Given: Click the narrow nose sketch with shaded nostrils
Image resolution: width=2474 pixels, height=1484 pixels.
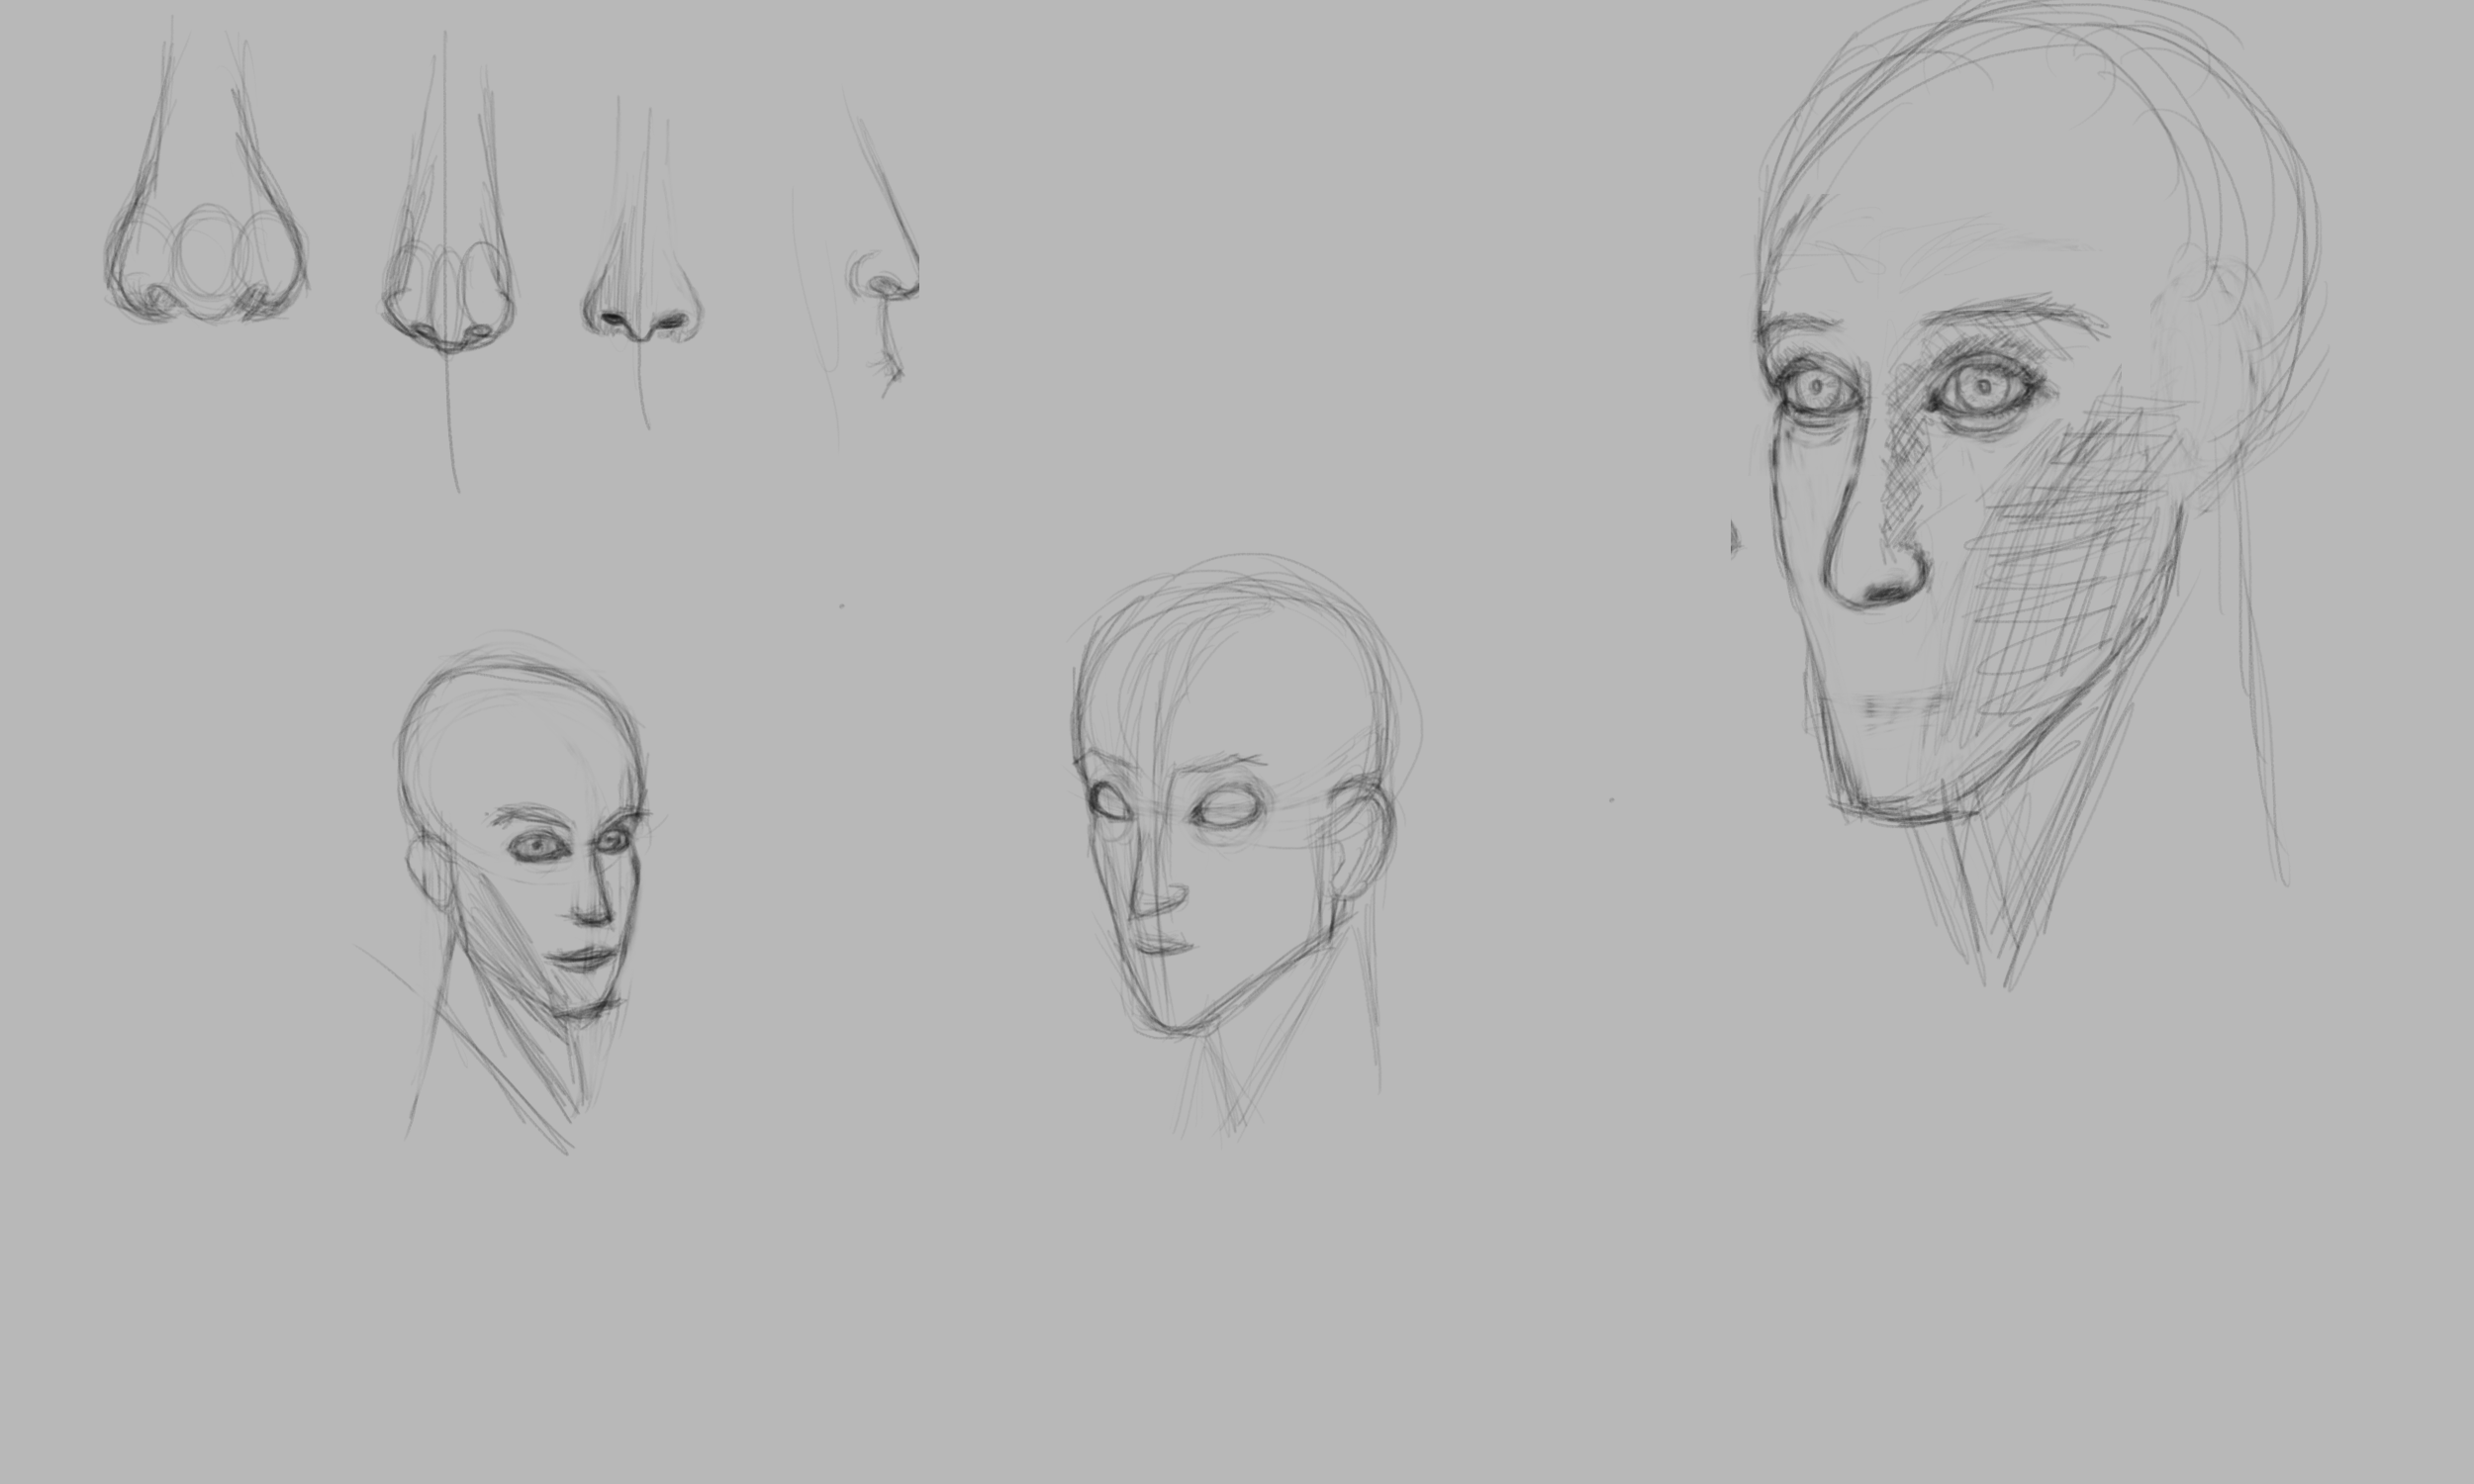Looking at the screenshot, I should click(x=643, y=262).
